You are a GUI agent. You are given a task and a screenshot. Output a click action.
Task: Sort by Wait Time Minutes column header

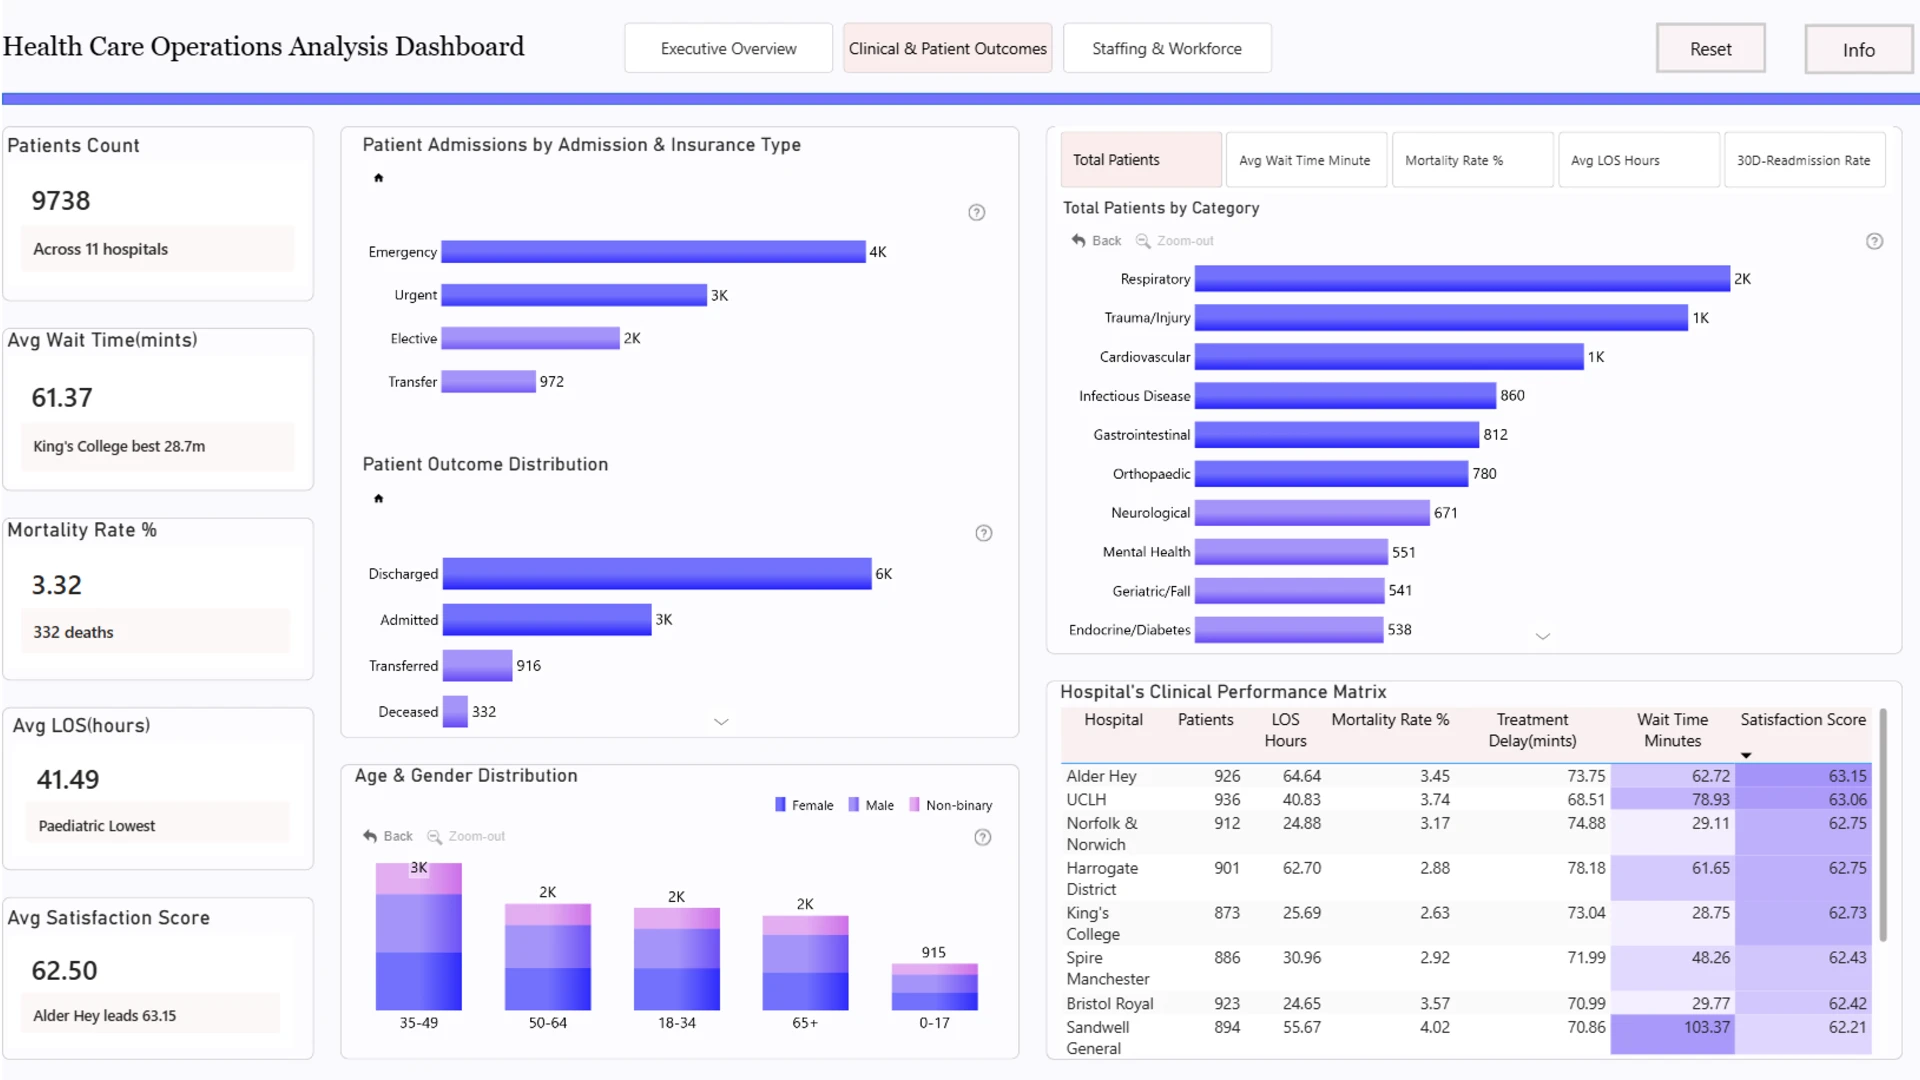[x=1672, y=730]
